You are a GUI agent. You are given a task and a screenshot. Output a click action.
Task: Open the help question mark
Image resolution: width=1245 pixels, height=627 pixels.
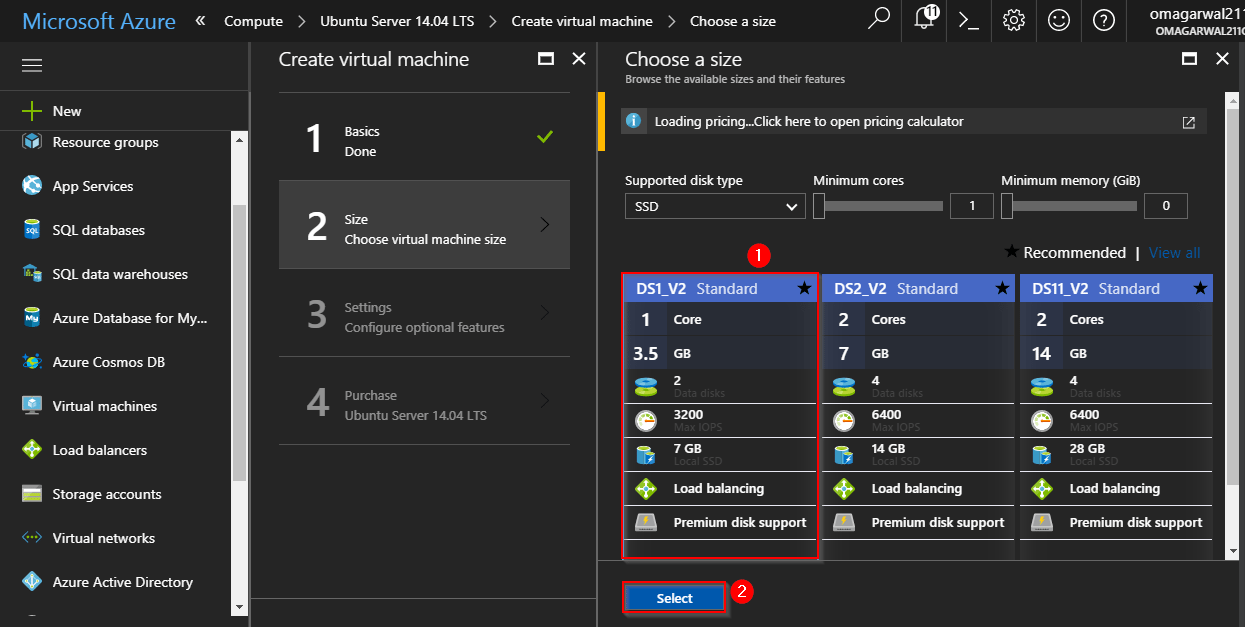tap(1104, 20)
